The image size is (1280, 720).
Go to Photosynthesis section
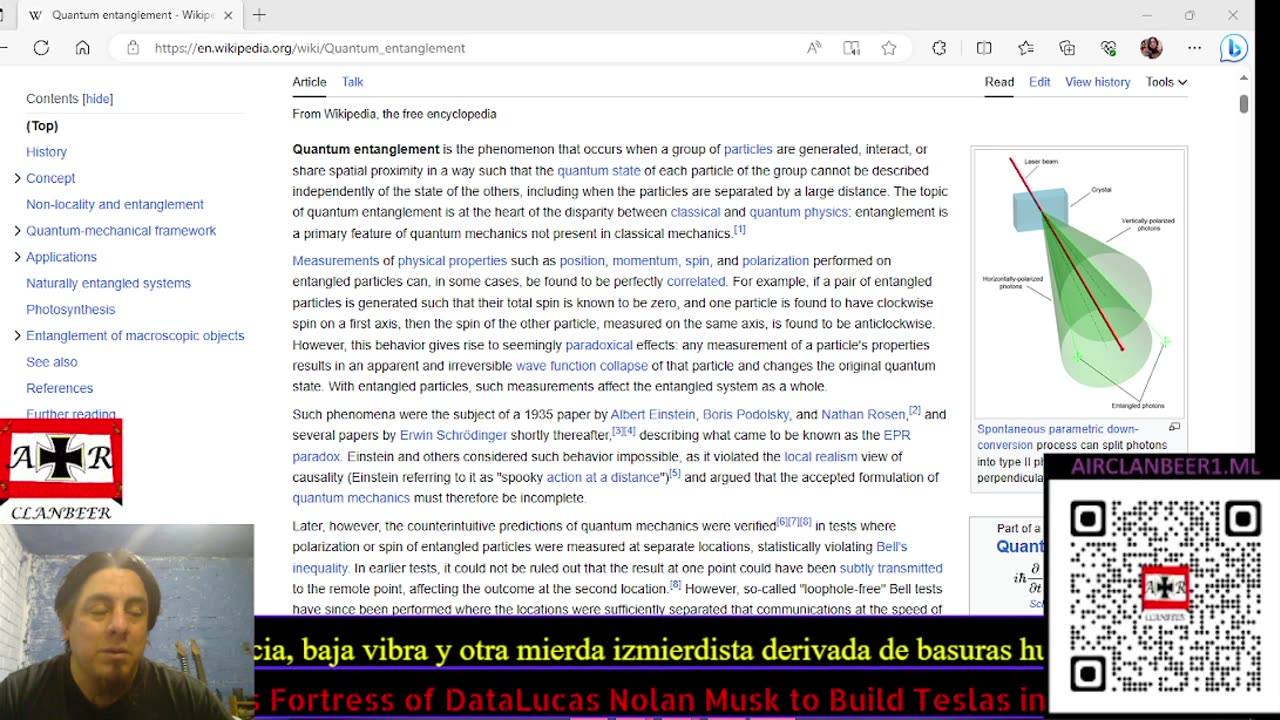[70, 310]
